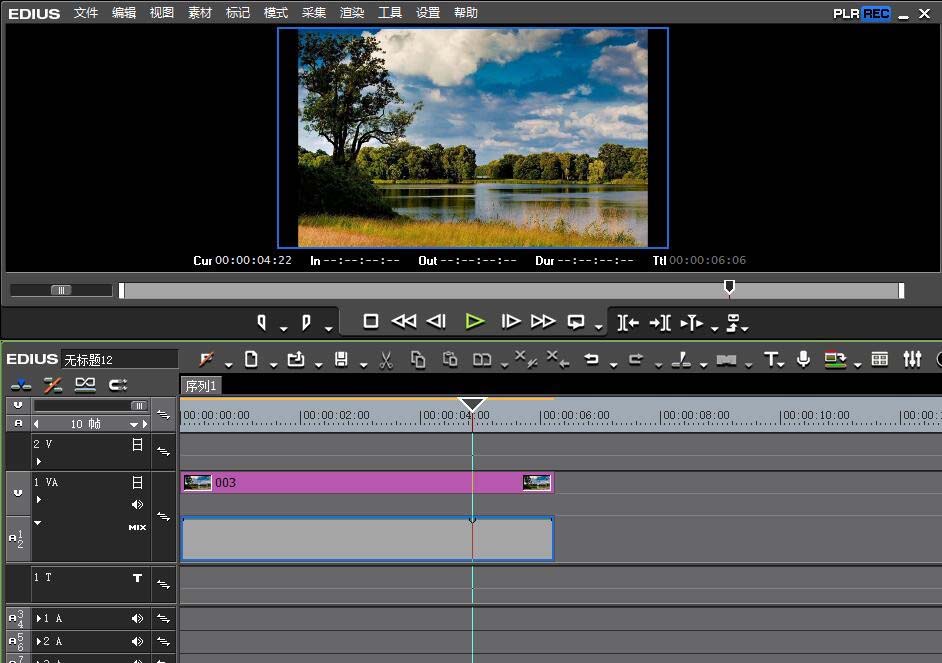
Task: Open drop-down beside Set In marker
Action: pyautogui.click(x=284, y=328)
